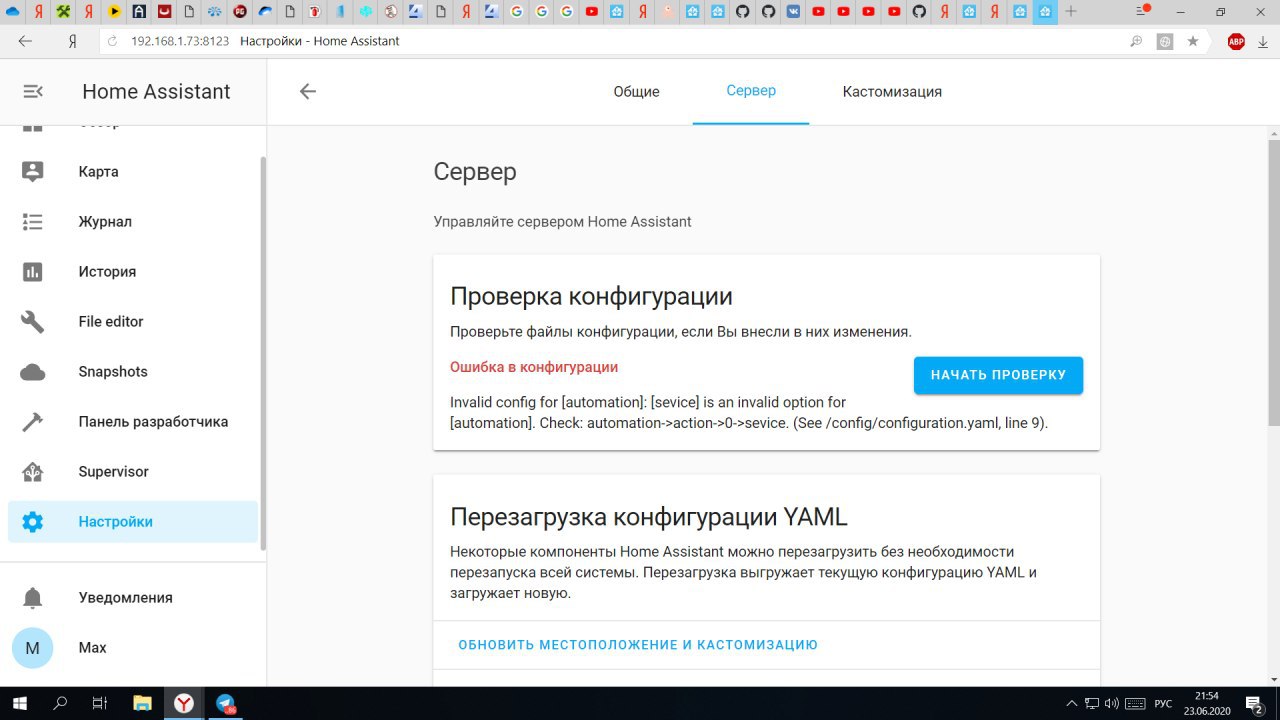Click the РУС language indicator
Image resolution: width=1280 pixels, height=720 pixels.
(1163, 703)
